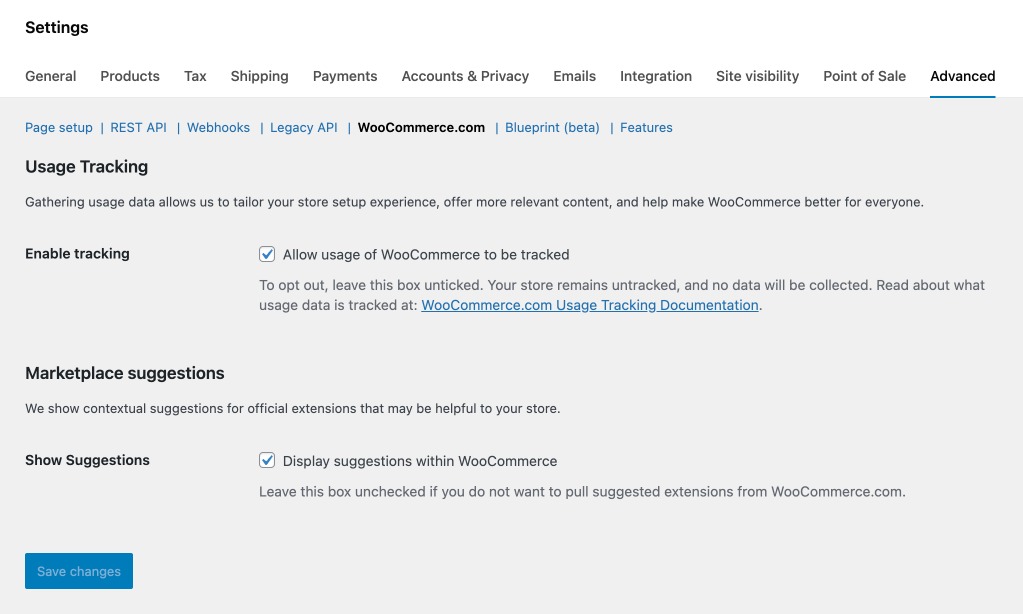The image size is (1023, 614).
Task: View the Legacy API settings
Action: [303, 127]
